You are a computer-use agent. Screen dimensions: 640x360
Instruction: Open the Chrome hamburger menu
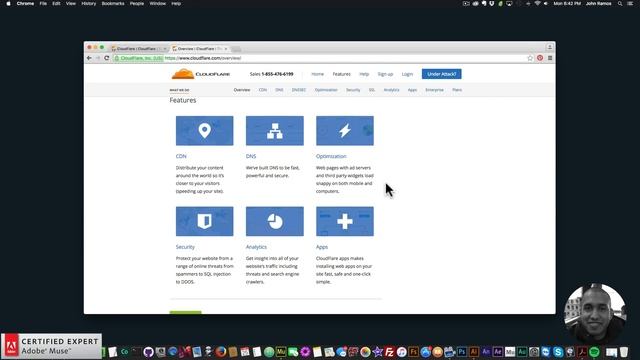pos(550,58)
